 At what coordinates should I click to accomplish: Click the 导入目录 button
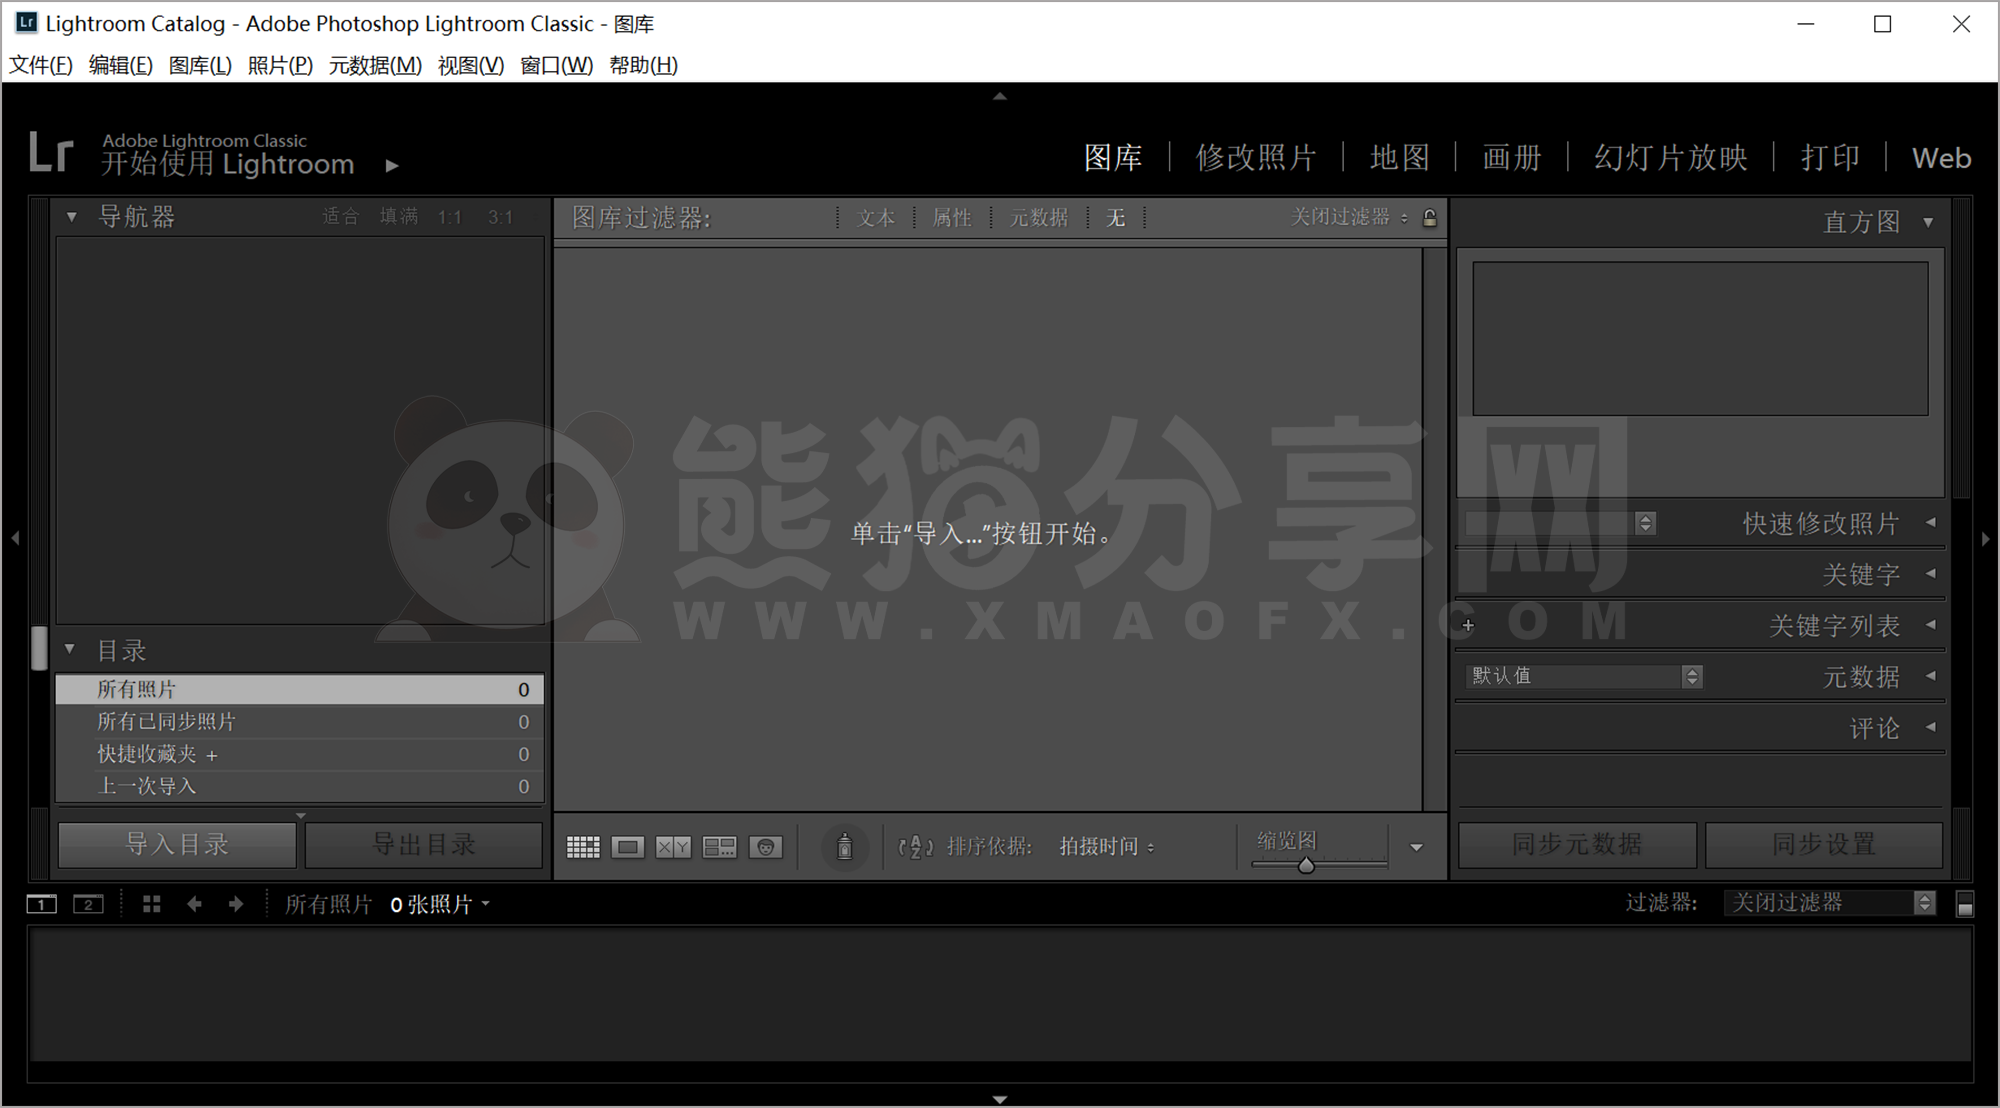click(x=177, y=844)
